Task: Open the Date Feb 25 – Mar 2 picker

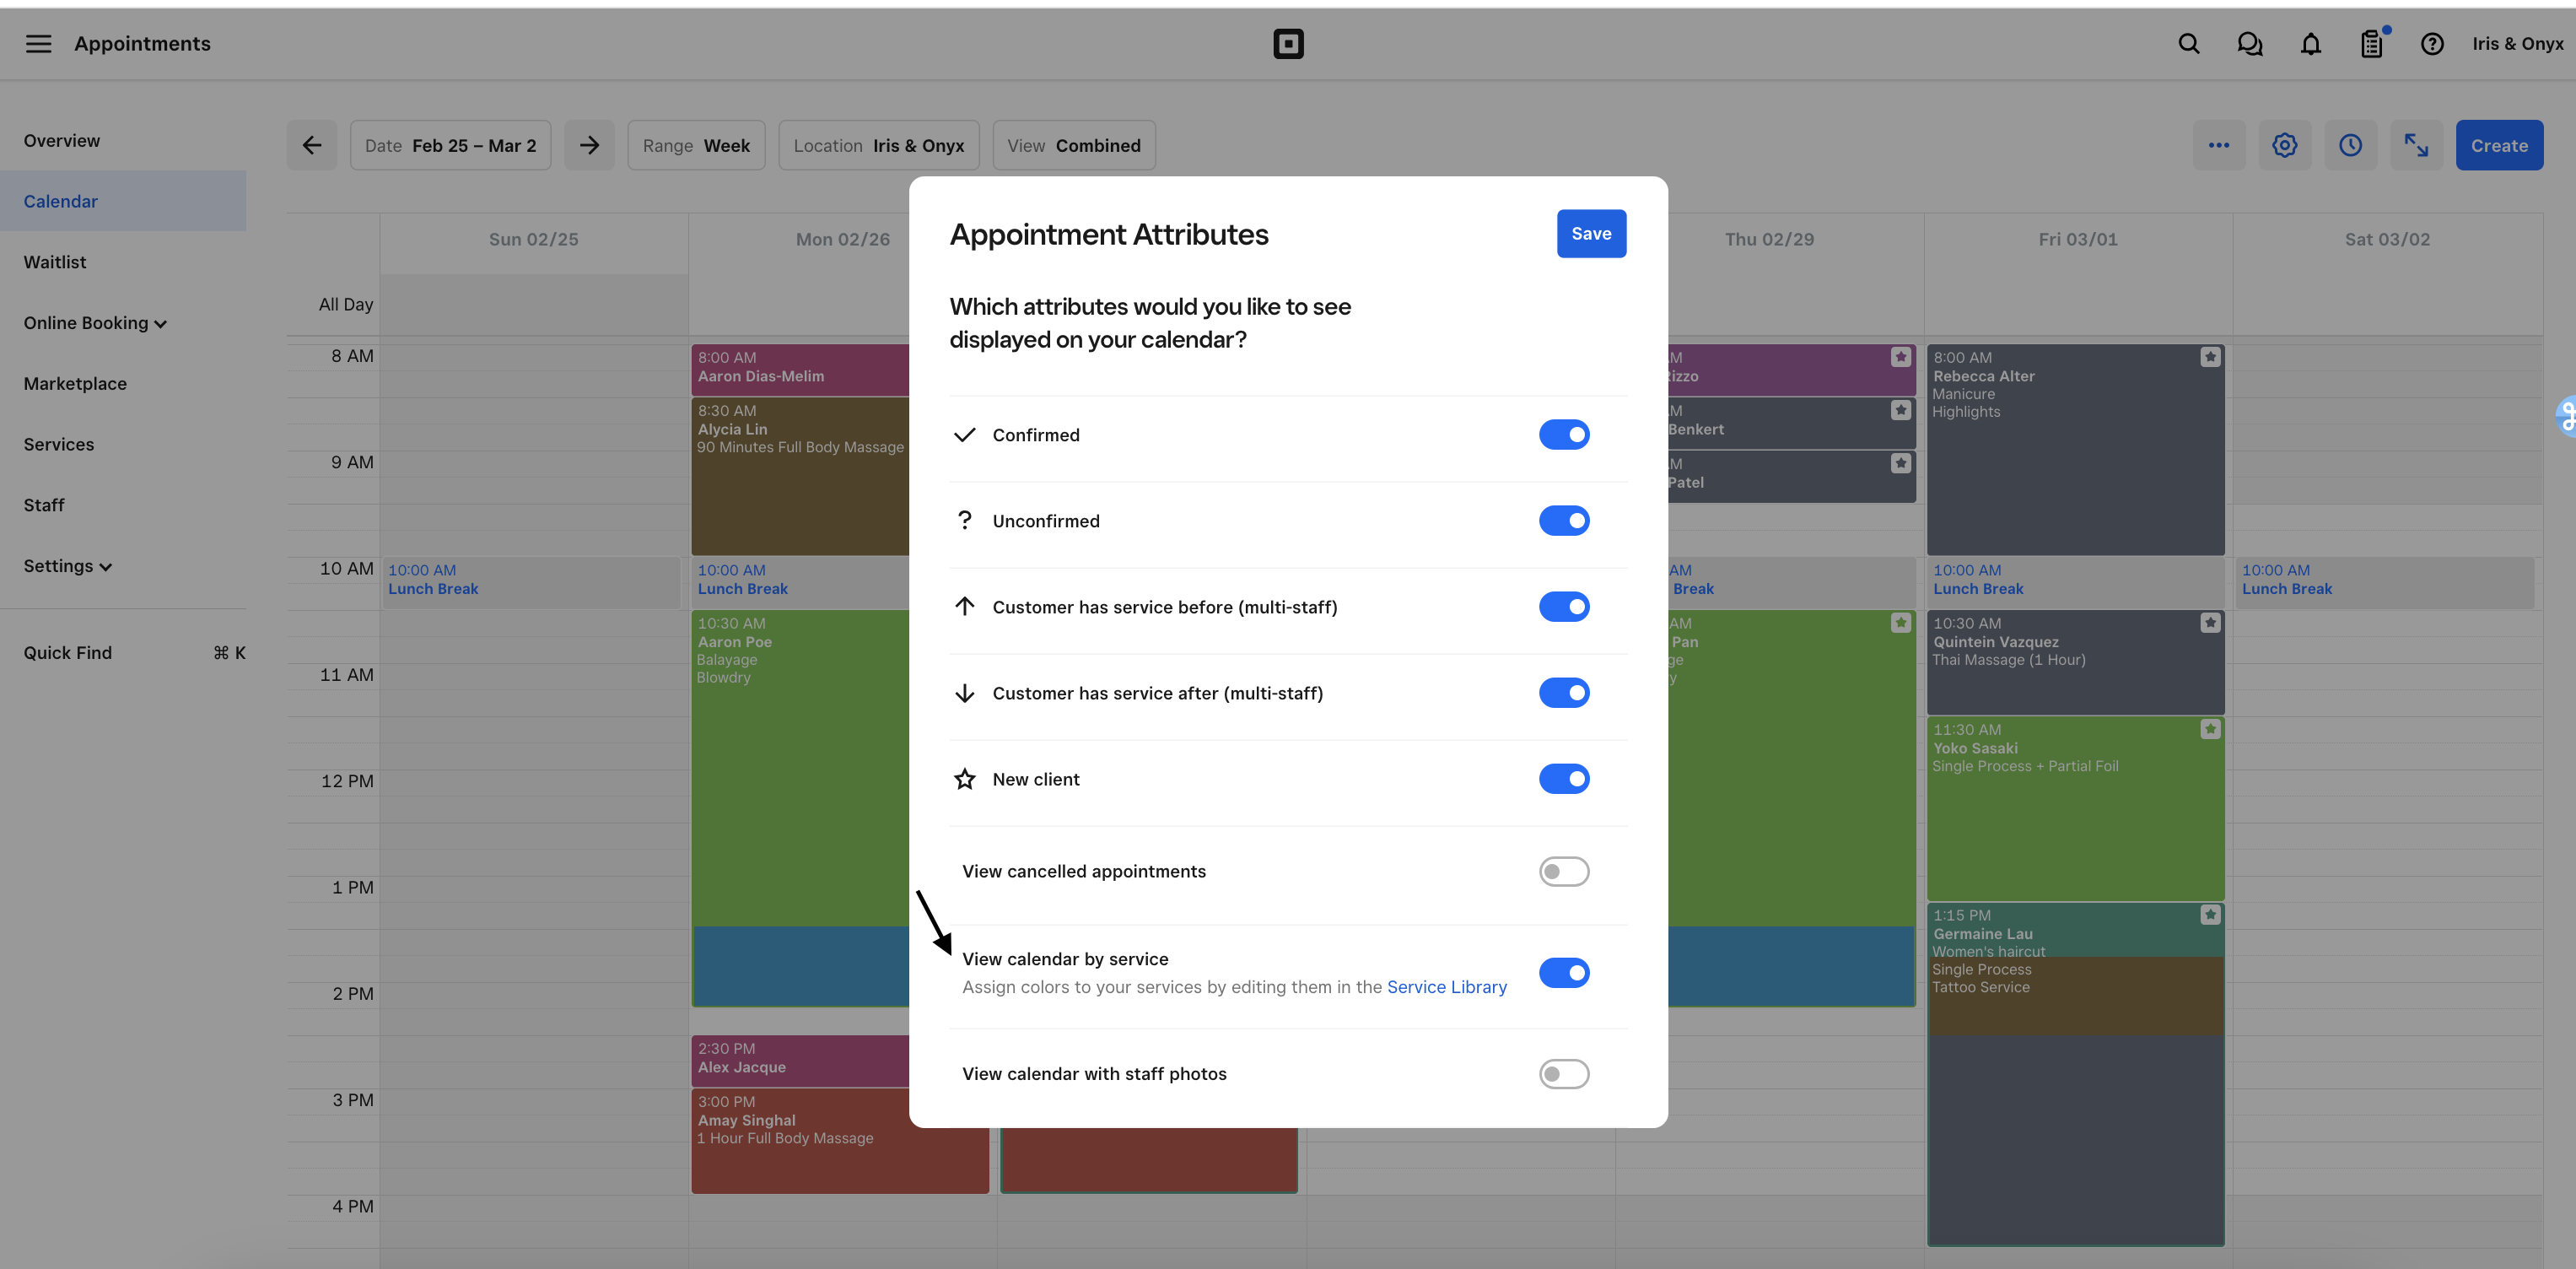Action: tap(451, 146)
